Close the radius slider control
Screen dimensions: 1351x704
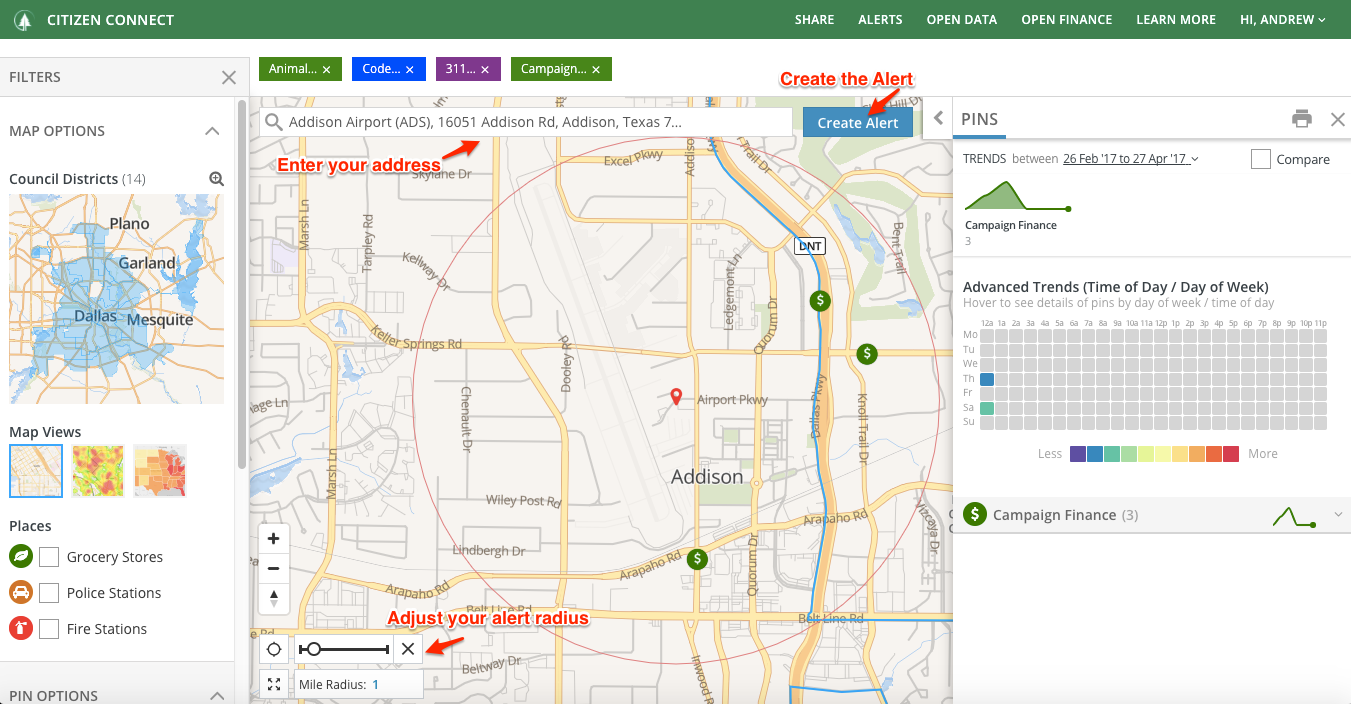pyautogui.click(x=408, y=649)
